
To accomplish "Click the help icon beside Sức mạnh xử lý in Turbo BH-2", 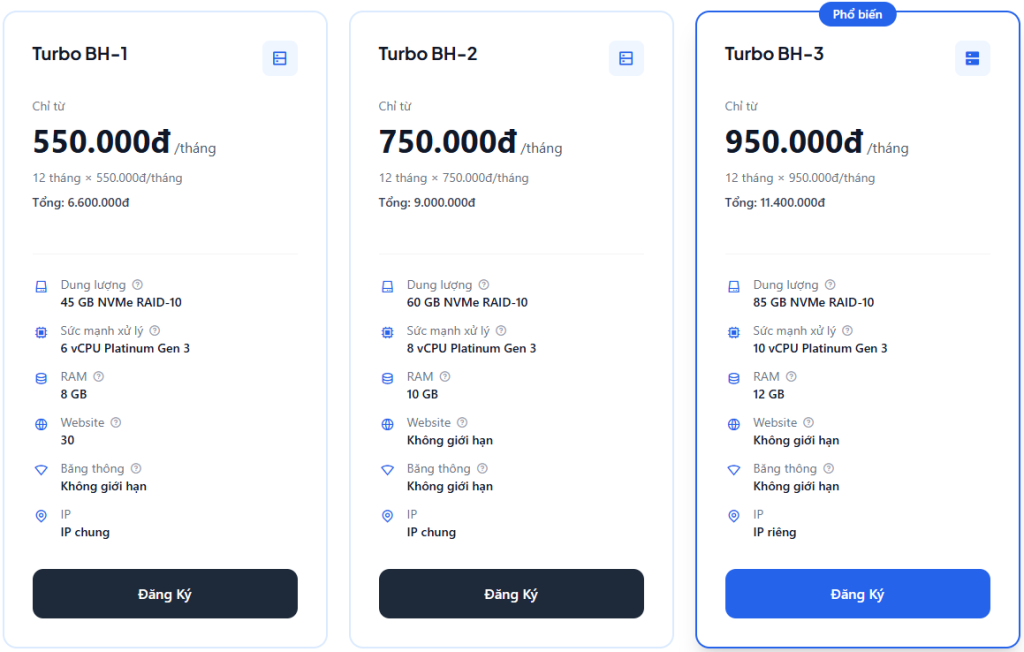I will (501, 331).
